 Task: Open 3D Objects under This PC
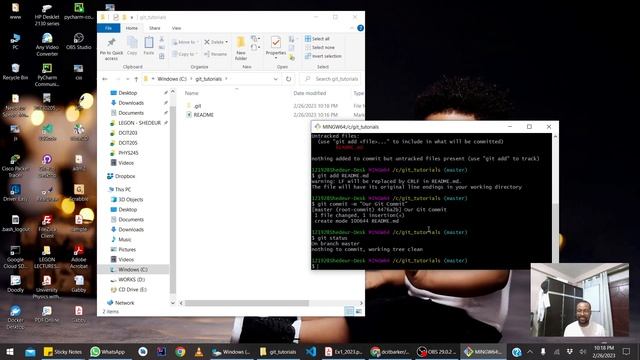click(x=131, y=200)
